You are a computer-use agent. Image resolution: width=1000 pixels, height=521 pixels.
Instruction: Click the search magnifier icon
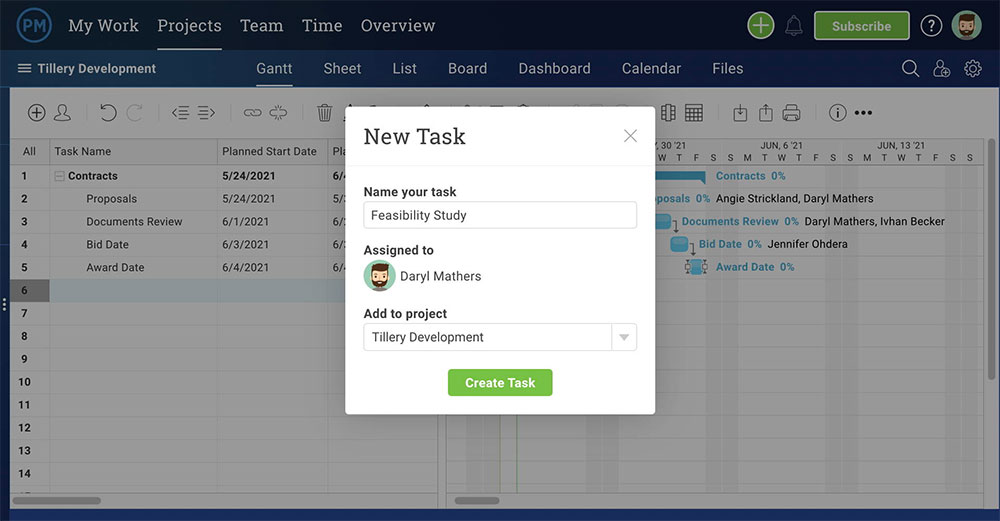tap(910, 68)
